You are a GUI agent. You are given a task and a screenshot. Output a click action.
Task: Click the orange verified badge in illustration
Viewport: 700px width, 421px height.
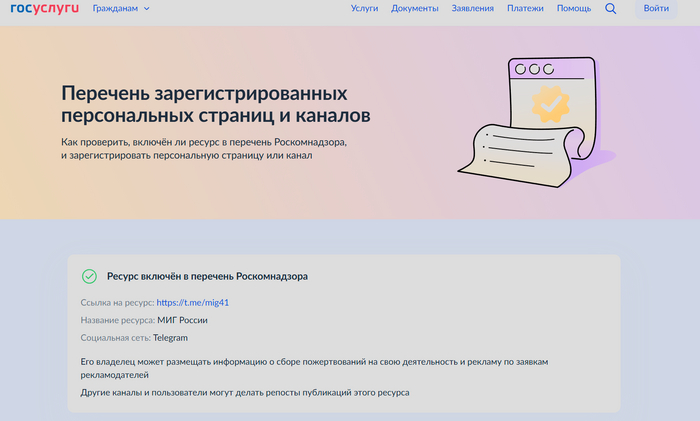549,103
